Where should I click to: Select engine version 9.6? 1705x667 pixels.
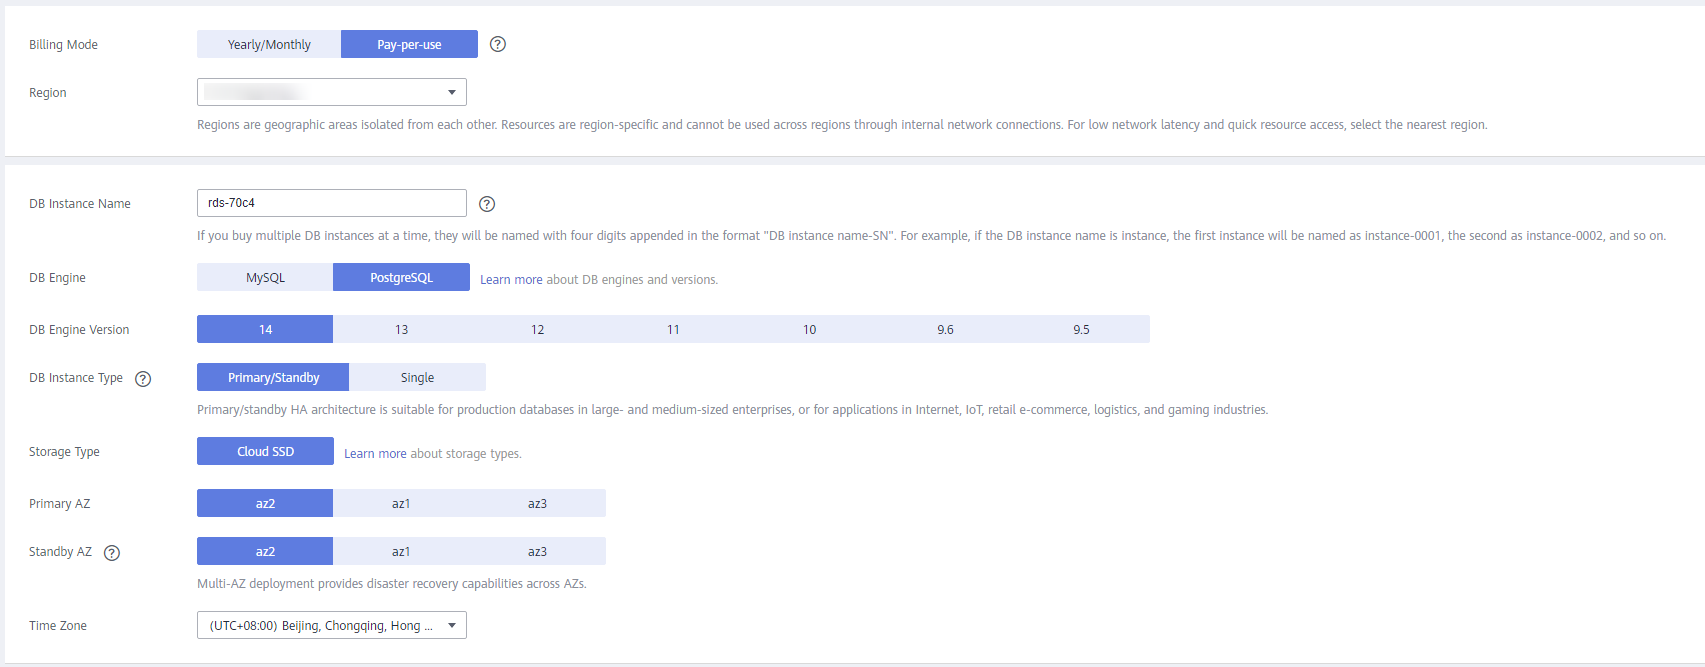tap(945, 329)
